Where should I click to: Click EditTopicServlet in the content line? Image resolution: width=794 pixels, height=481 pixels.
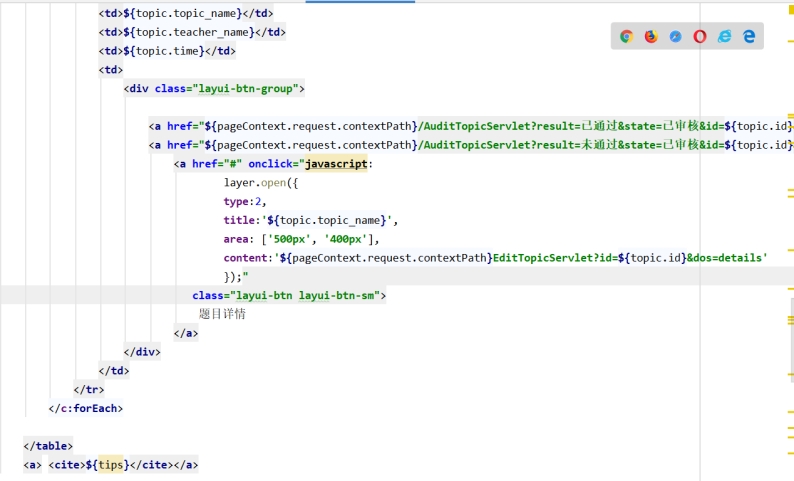543,258
